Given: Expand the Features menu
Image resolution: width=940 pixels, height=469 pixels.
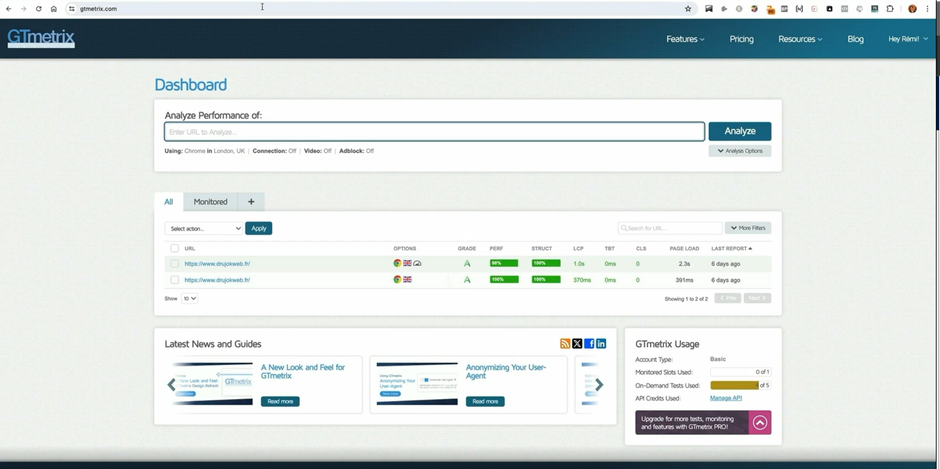Looking at the screenshot, I should click(x=685, y=39).
